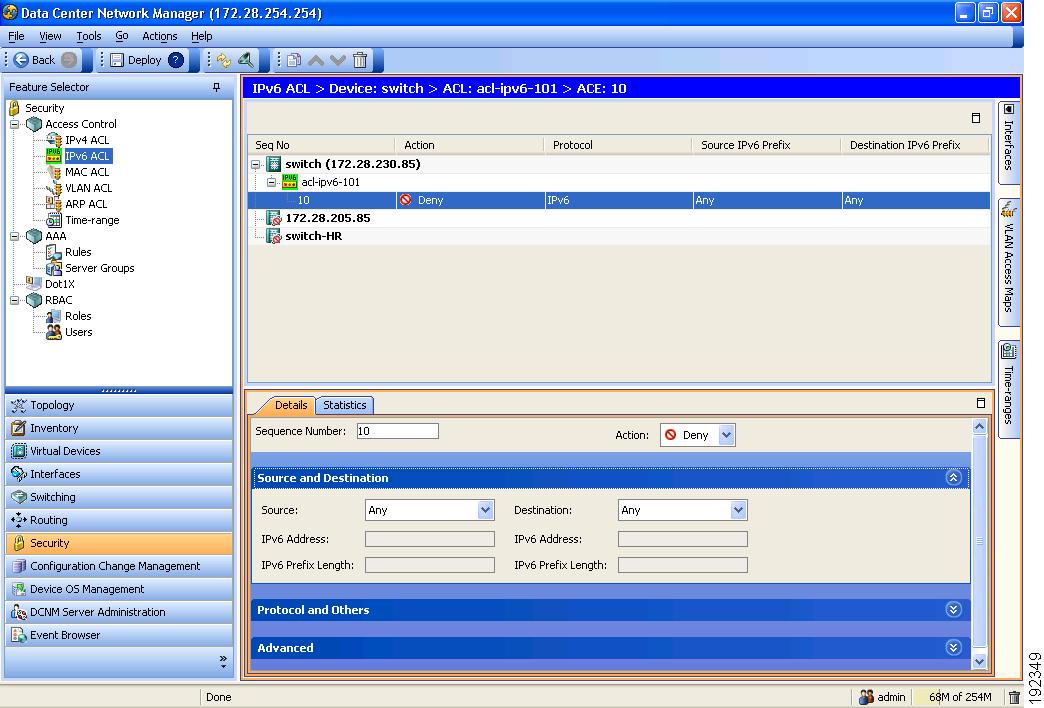Change the Destination dropdown value
This screenshot has width=1044, height=708.
click(x=682, y=510)
